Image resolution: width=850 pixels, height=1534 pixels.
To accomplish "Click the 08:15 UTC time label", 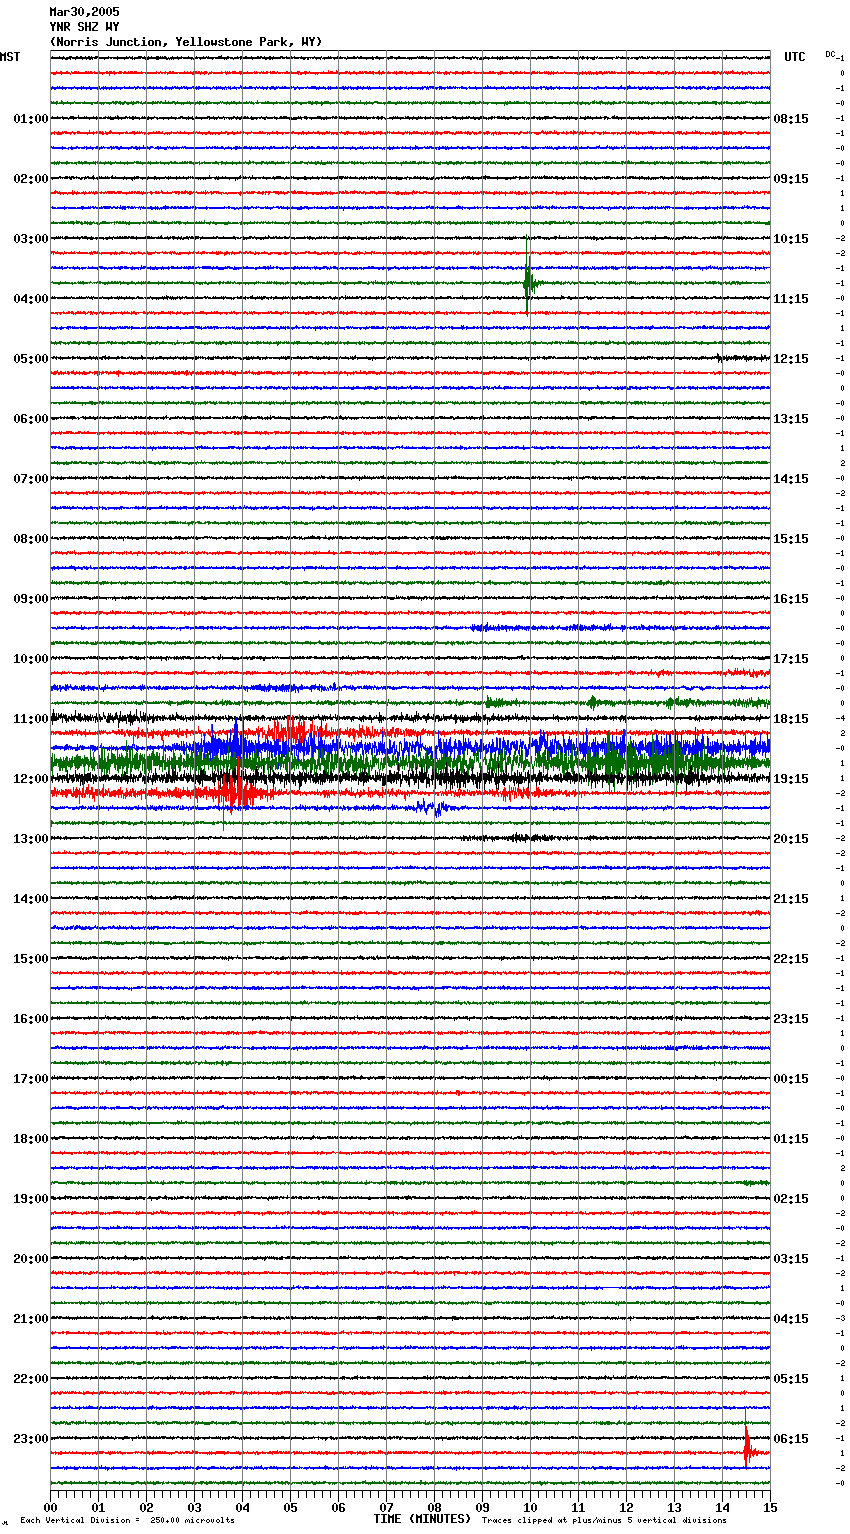I will click(791, 119).
